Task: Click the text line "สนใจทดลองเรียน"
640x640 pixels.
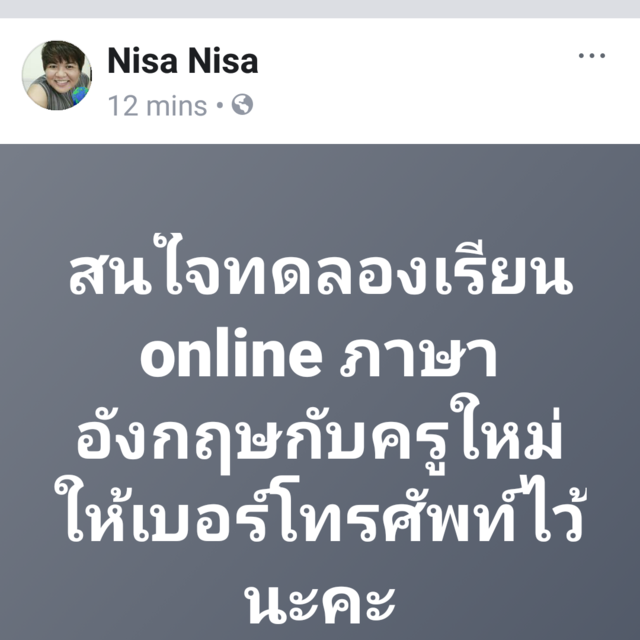Action: tap(321, 267)
